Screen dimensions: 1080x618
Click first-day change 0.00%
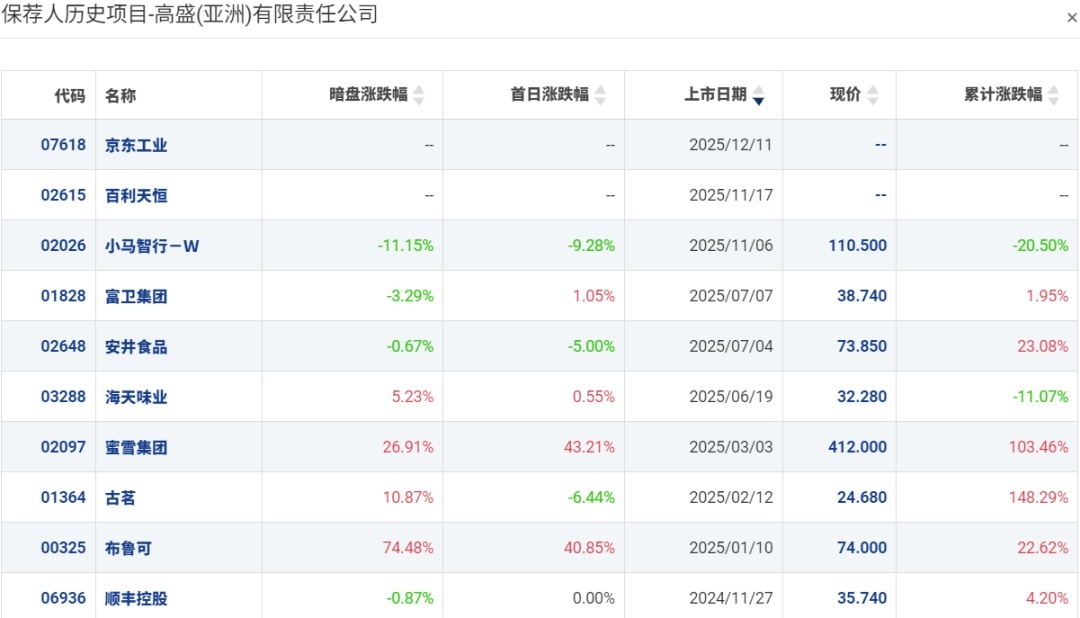[594, 597]
